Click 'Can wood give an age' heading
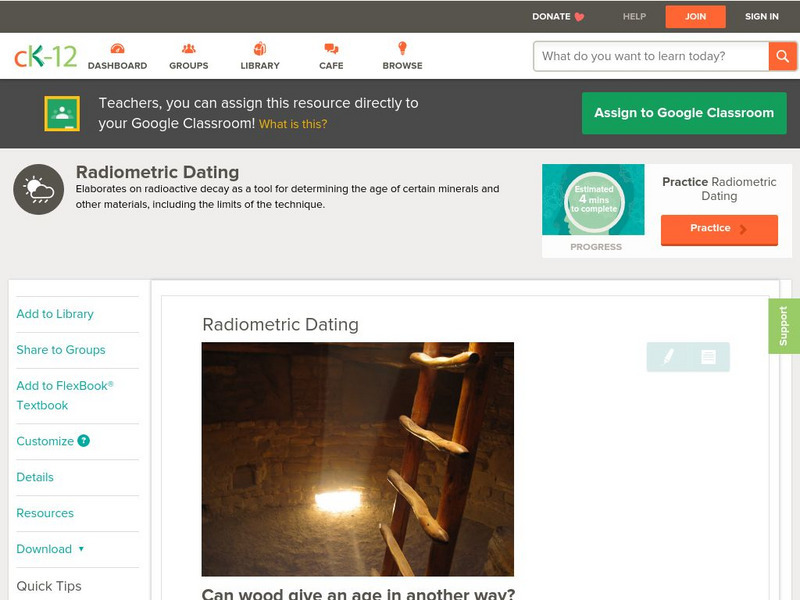This screenshot has width=800, height=600. 358,594
